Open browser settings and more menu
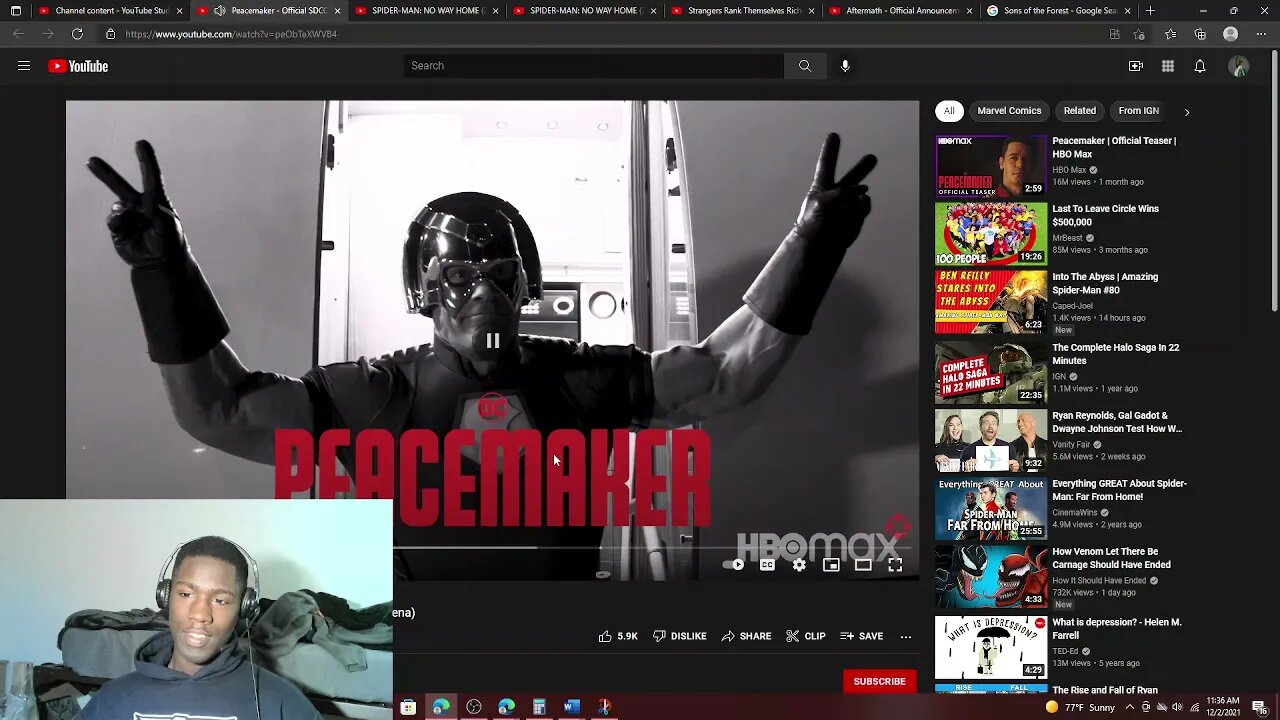The width and height of the screenshot is (1280, 720). (x=1261, y=34)
